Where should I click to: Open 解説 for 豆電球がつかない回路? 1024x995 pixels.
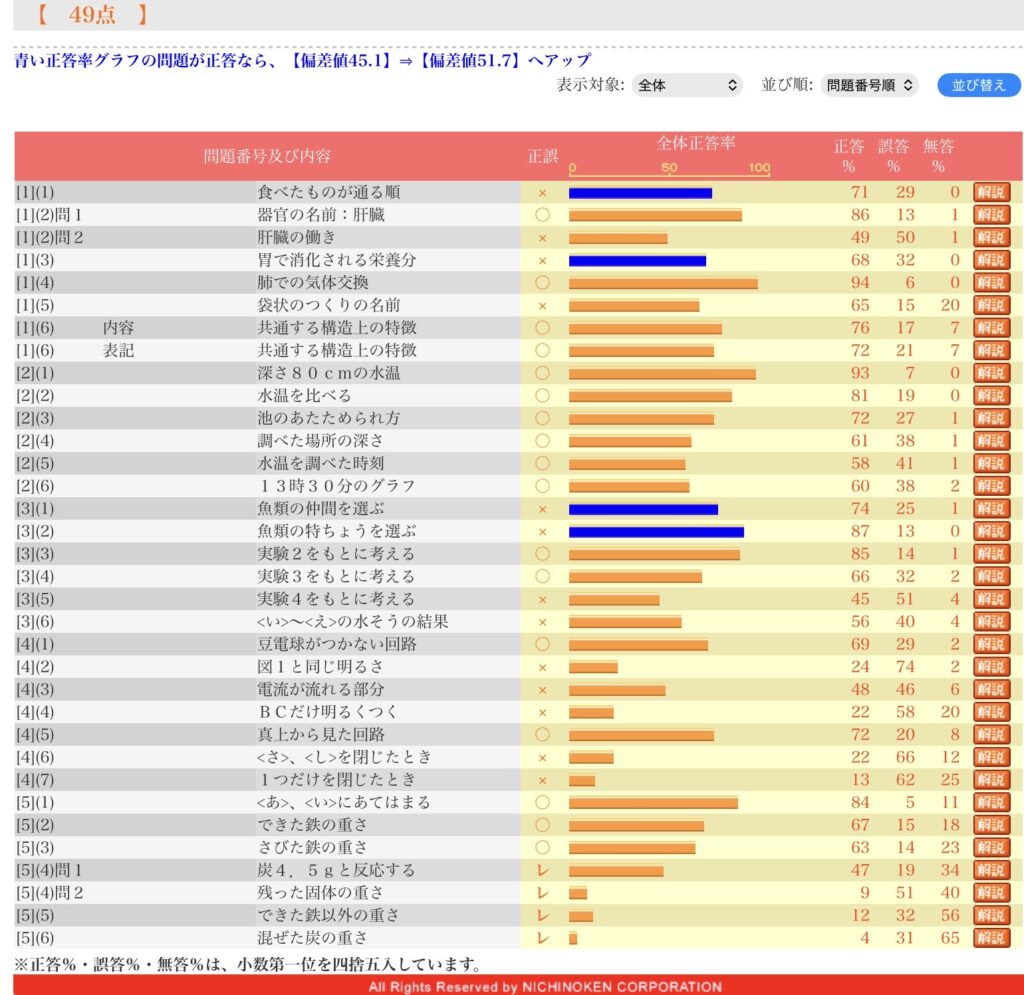(x=991, y=644)
